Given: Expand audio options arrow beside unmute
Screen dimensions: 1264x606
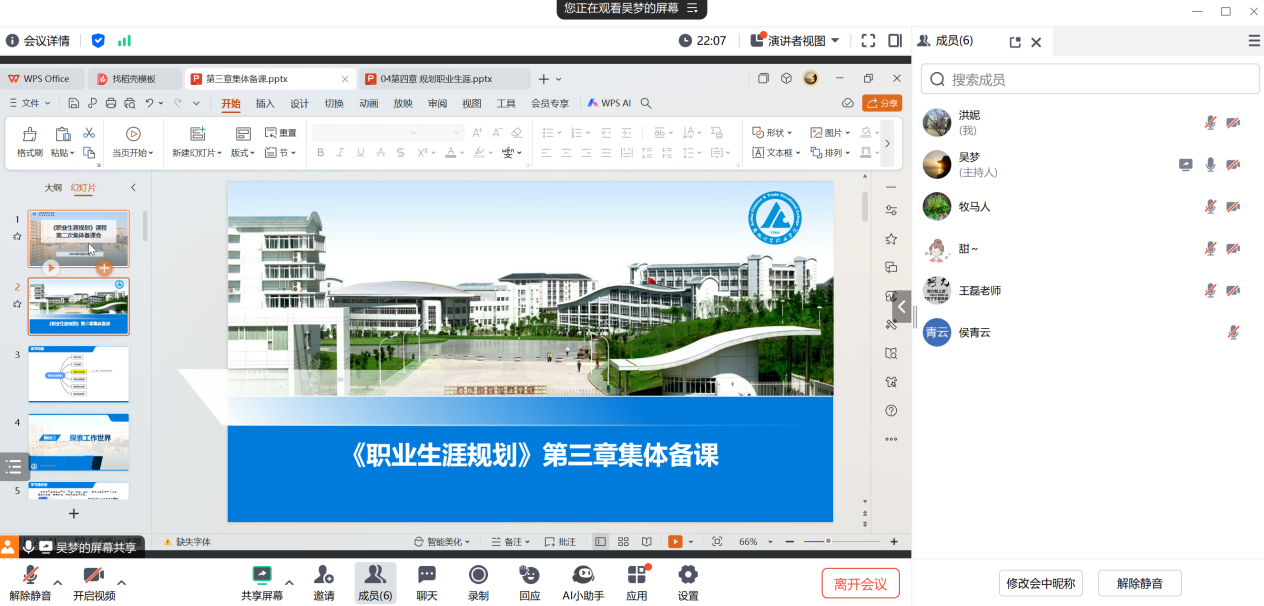Looking at the screenshot, I should pos(58,582).
